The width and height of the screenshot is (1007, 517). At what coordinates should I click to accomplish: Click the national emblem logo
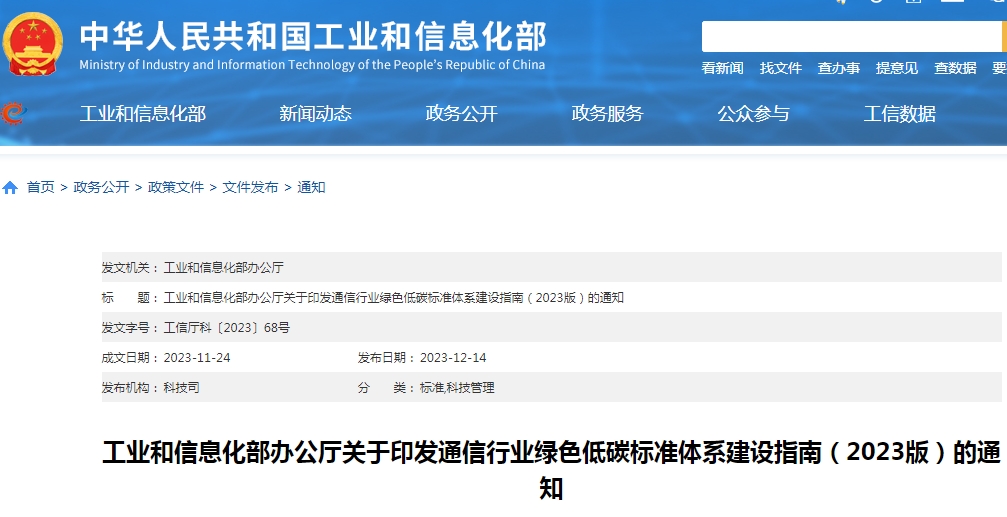[33, 44]
